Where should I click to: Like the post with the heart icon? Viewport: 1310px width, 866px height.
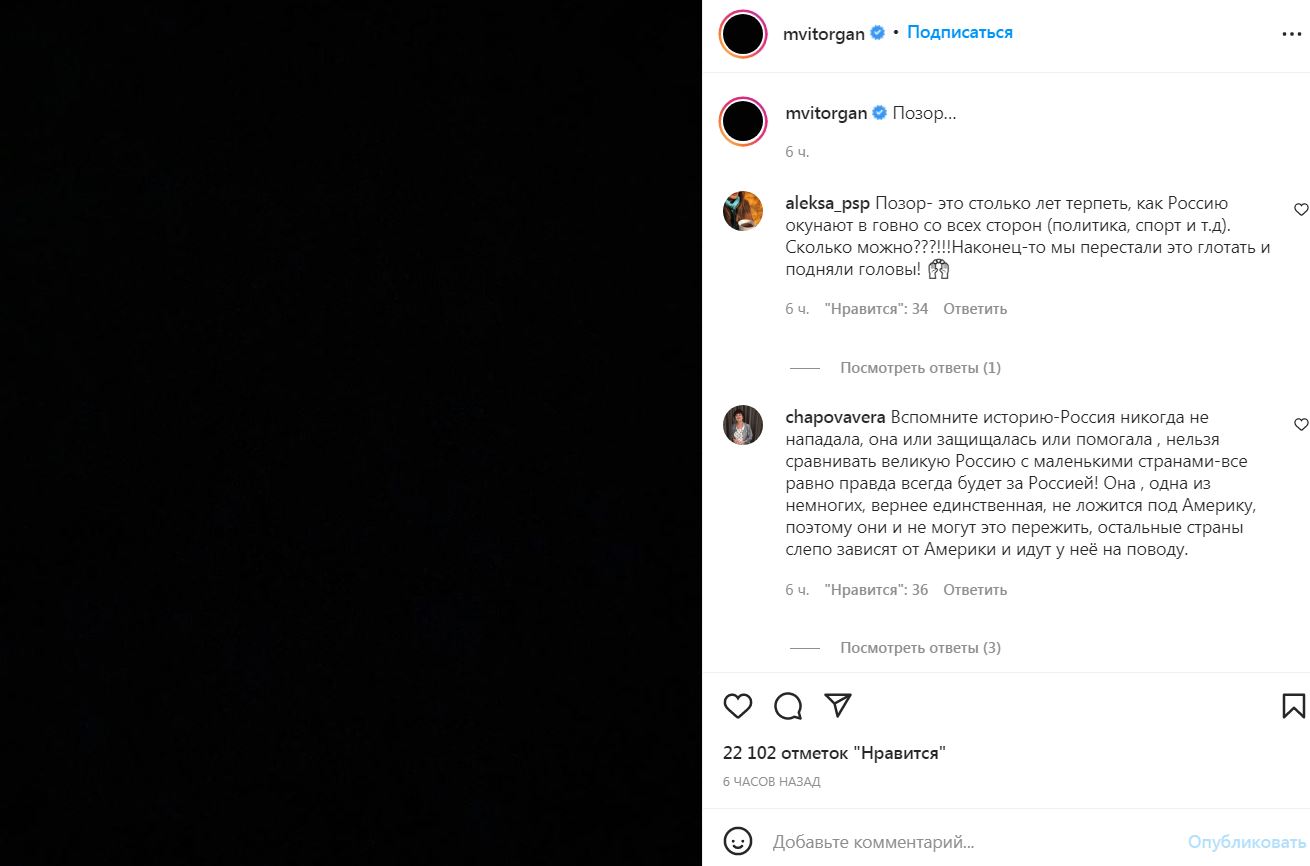pos(738,706)
